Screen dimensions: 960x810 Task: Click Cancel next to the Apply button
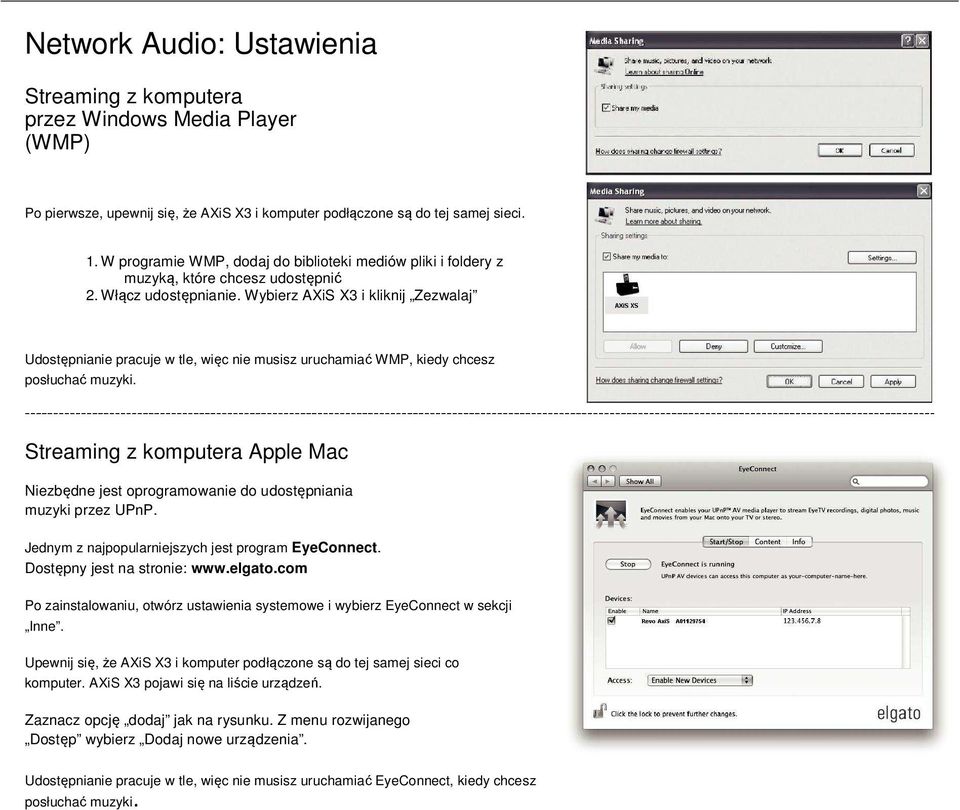pos(841,381)
